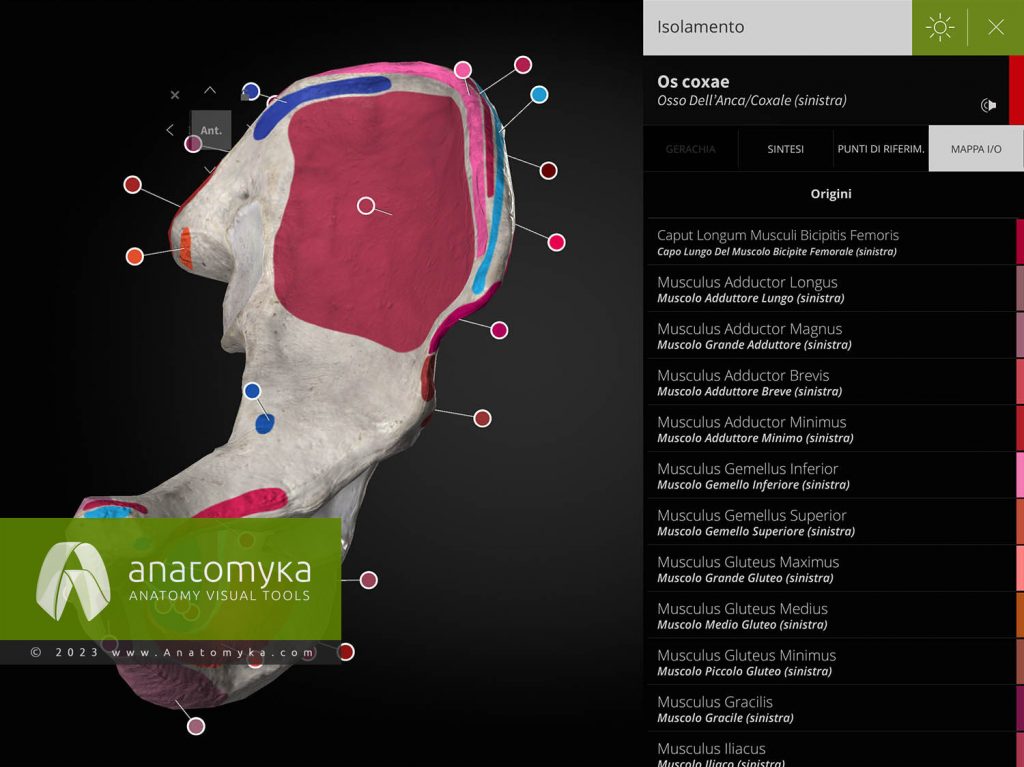Toggle the orange origin marker on the bone

pos(133,257)
